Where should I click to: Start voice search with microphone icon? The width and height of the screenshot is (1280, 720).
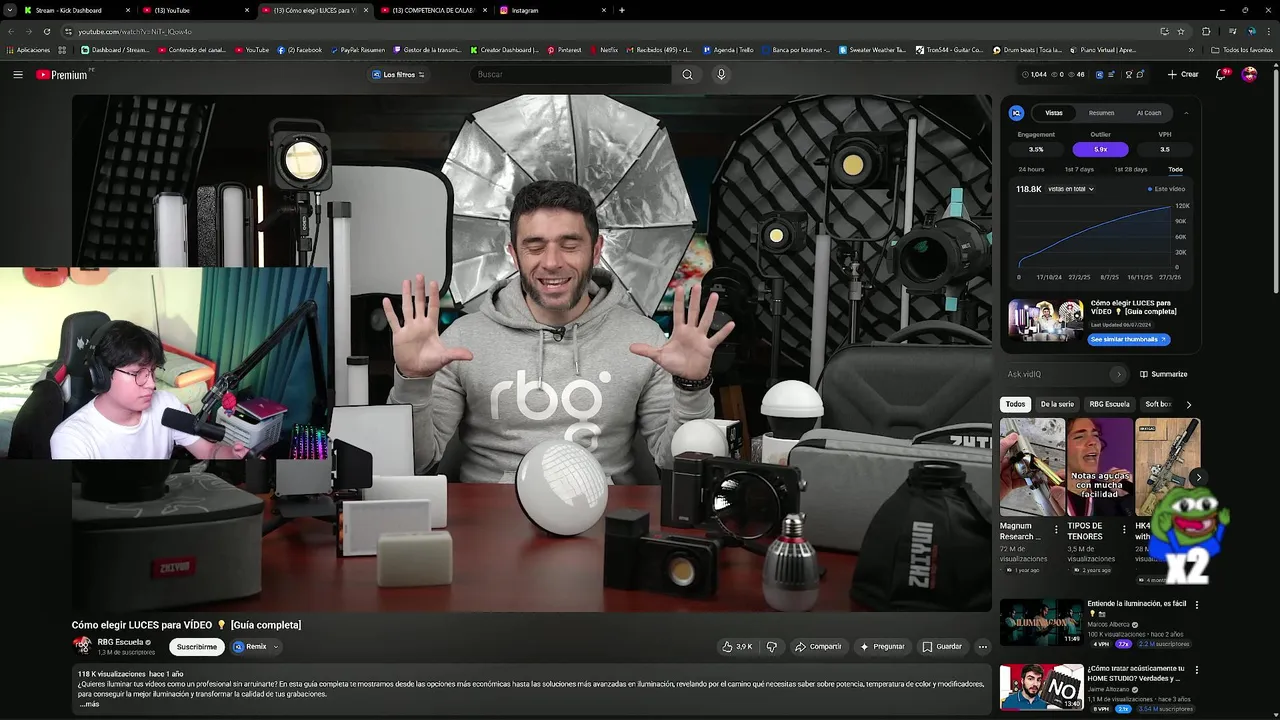721,74
